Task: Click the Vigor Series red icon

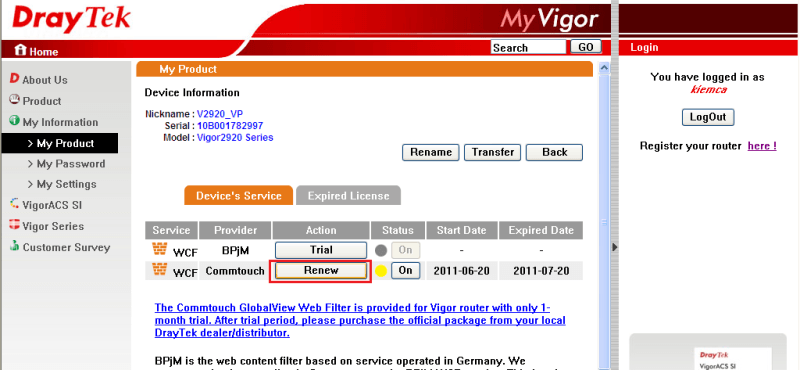Action: coord(14,225)
